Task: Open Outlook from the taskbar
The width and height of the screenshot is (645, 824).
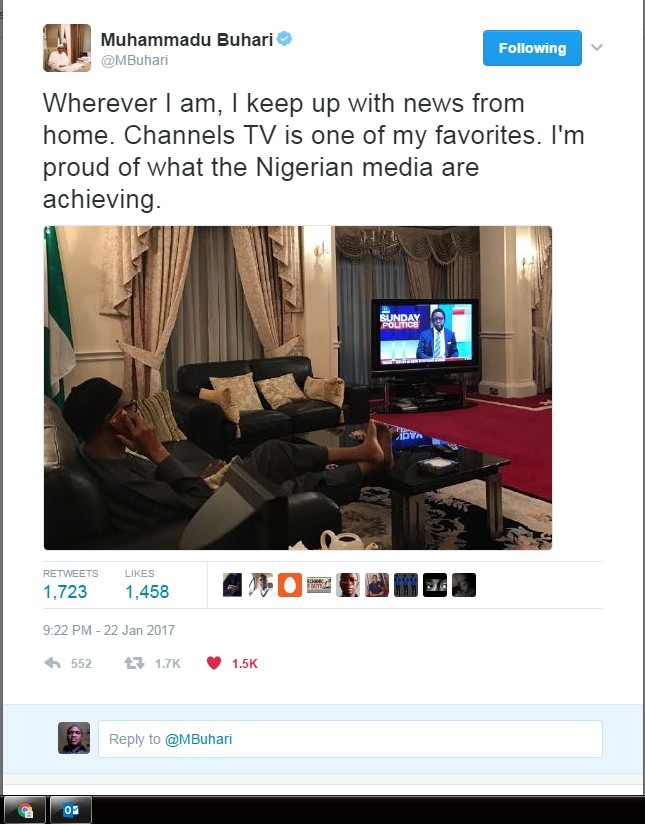Action: pos(70,810)
